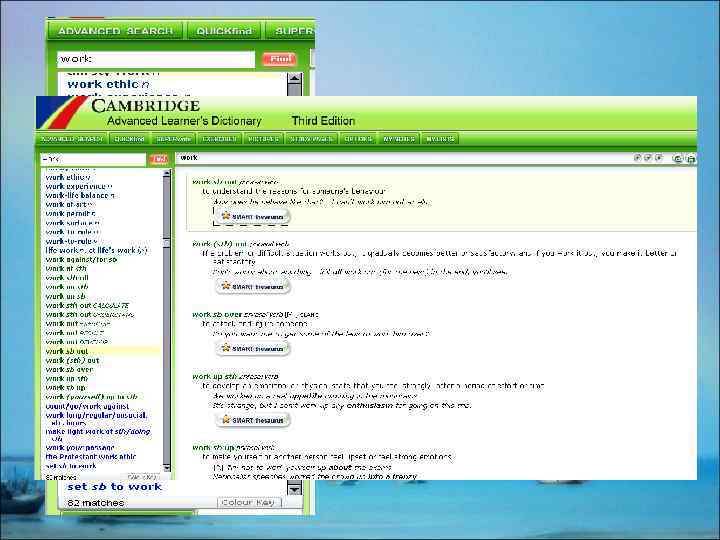Open the My Notes tab
Viewport: 720px width, 540px height.
point(399,139)
